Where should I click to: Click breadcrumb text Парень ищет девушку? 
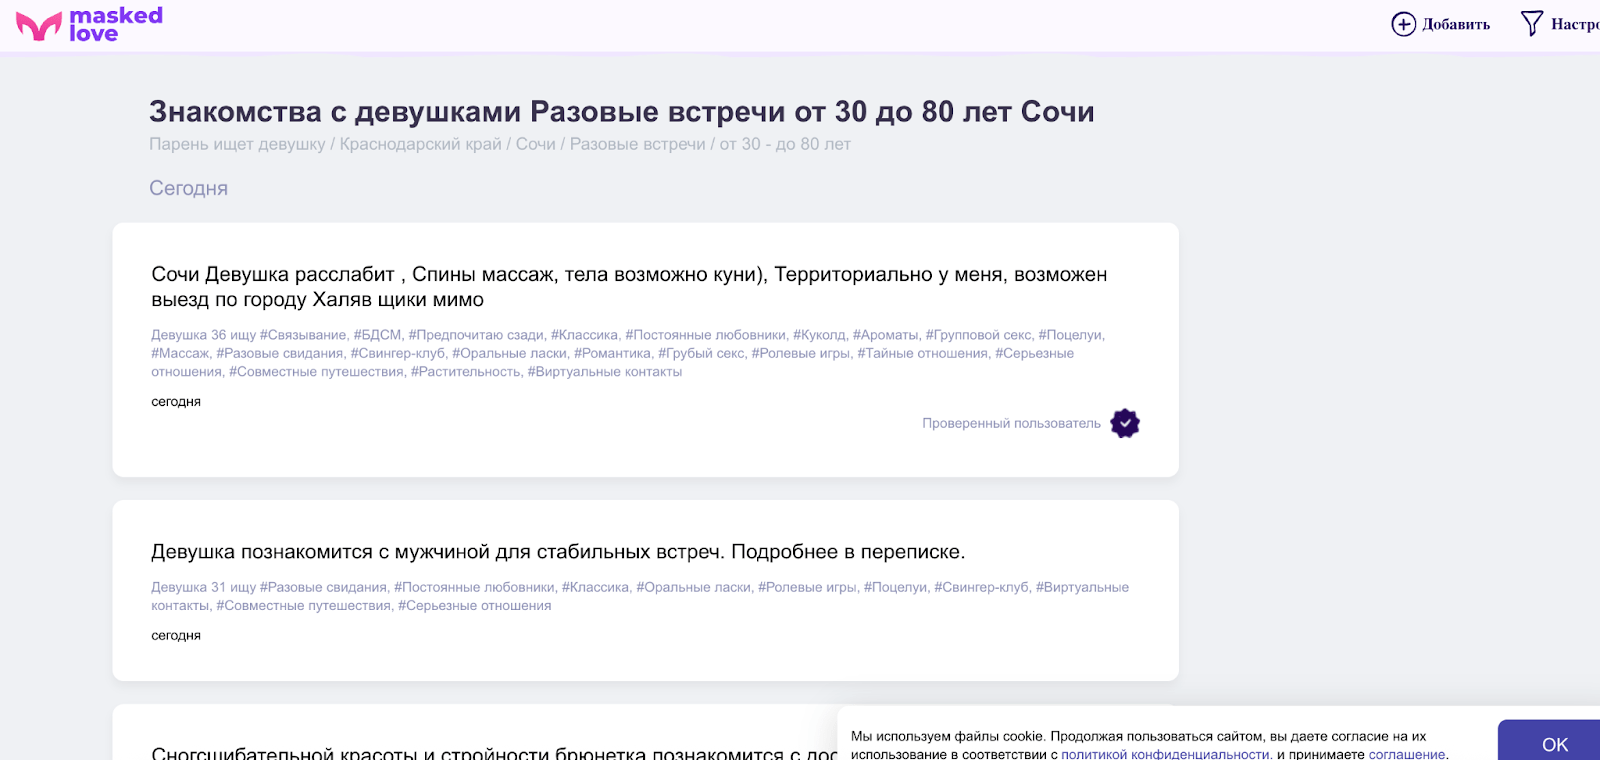tap(237, 144)
